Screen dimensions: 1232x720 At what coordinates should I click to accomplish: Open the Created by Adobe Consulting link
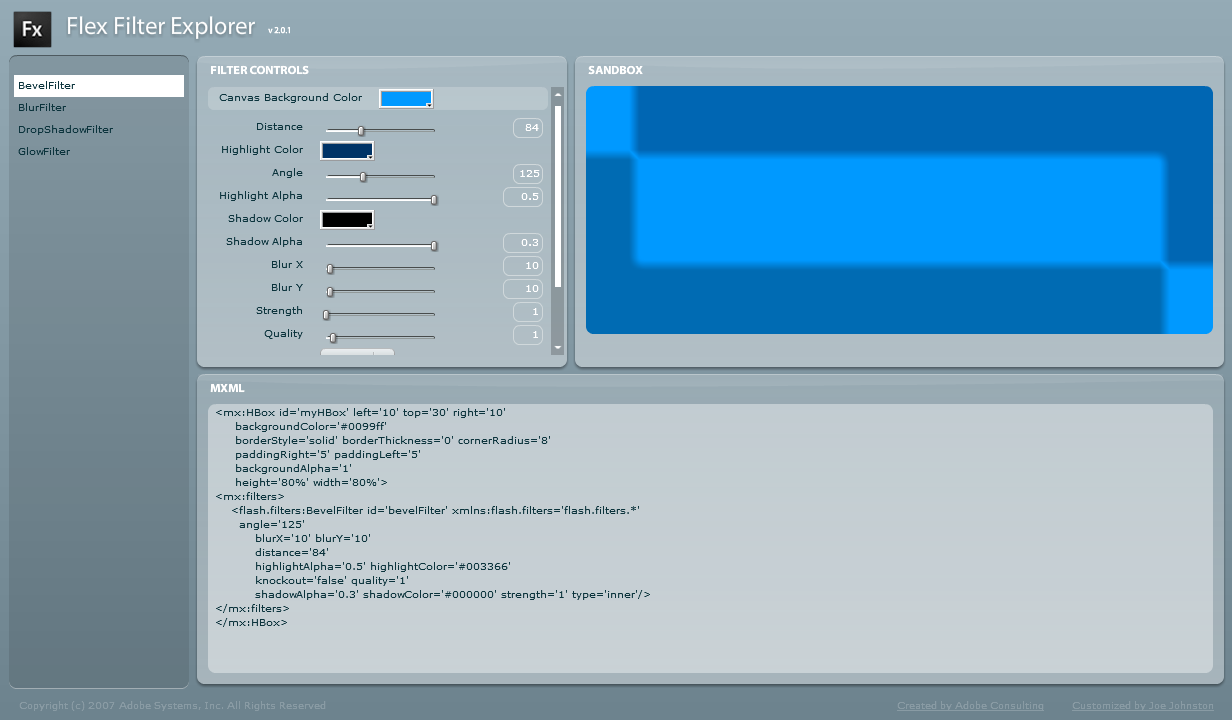(969, 705)
